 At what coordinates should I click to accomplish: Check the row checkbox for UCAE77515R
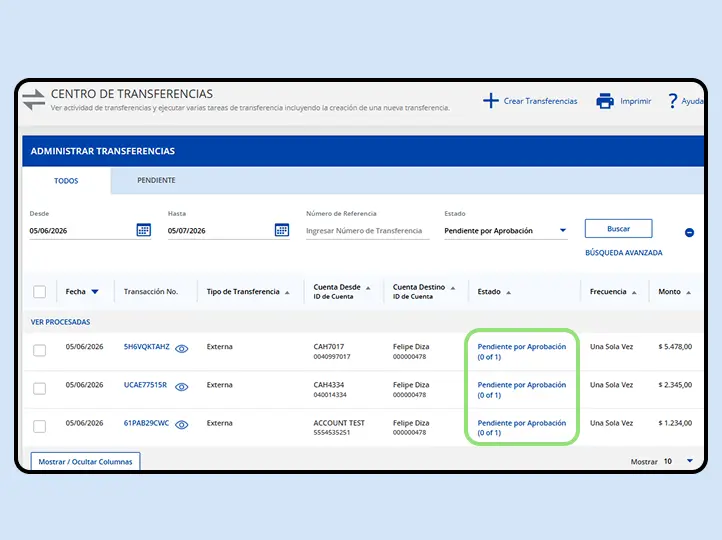(40, 389)
